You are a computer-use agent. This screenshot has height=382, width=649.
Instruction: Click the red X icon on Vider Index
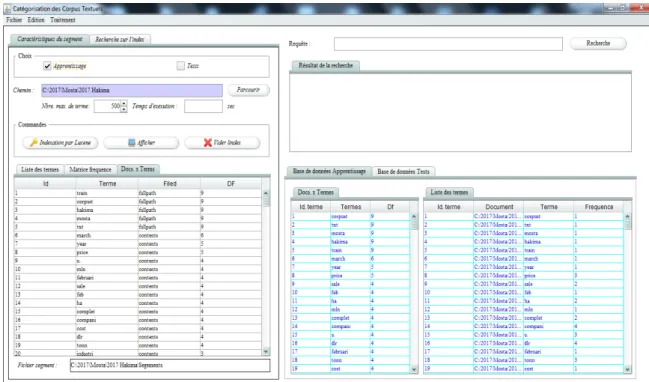click(x=208, y=142)
